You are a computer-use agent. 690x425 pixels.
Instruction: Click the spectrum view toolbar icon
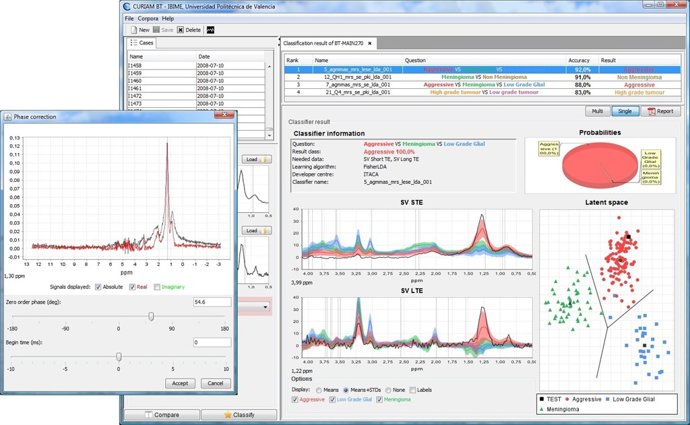click(211, 30)
